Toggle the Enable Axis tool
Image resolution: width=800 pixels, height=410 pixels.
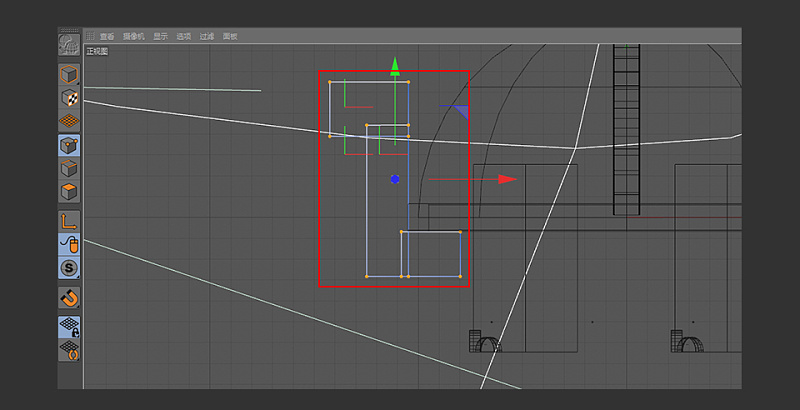tap(69, 221)
